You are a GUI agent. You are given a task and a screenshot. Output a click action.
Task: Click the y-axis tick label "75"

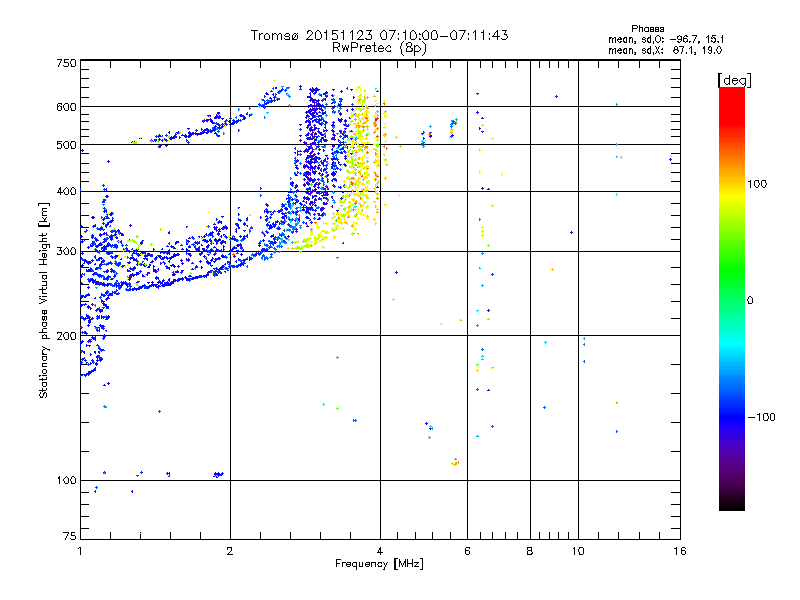pyautogui.click(x=70, y=536)
